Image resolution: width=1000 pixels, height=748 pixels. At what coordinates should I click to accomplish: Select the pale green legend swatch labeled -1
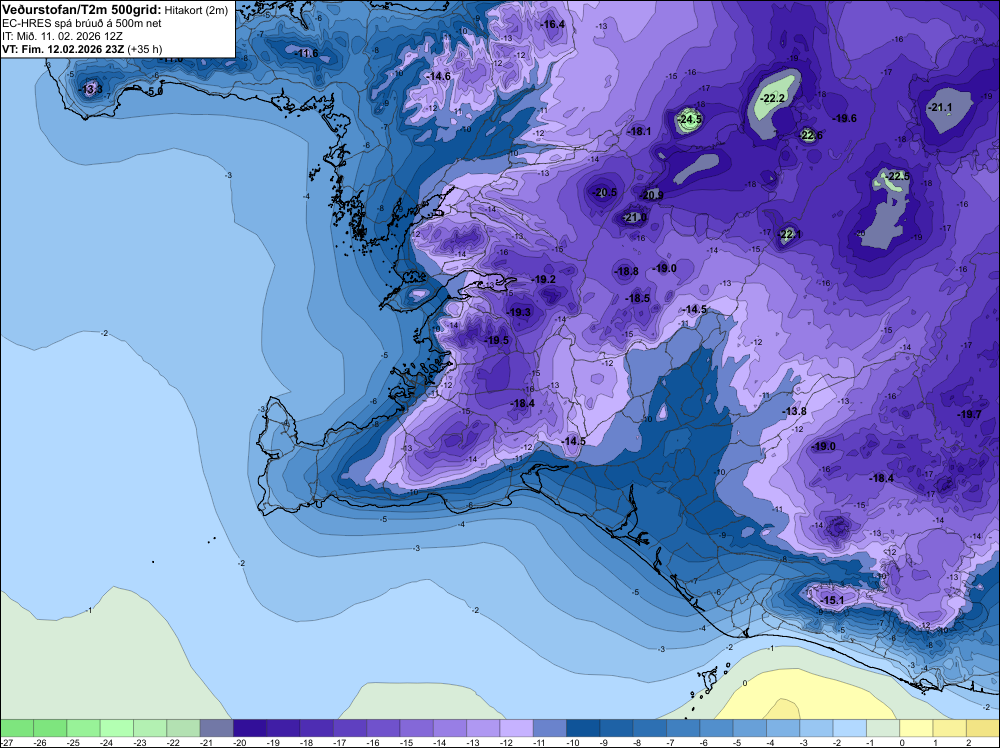883,728
